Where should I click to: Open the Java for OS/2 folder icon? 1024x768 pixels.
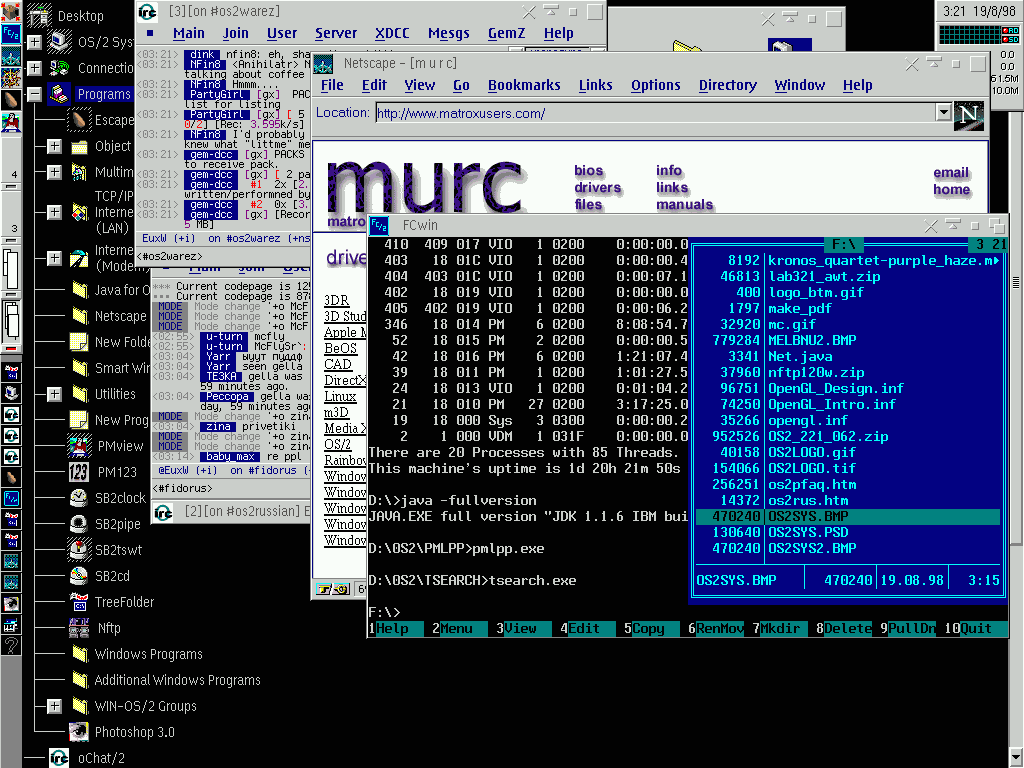point(79,289)
